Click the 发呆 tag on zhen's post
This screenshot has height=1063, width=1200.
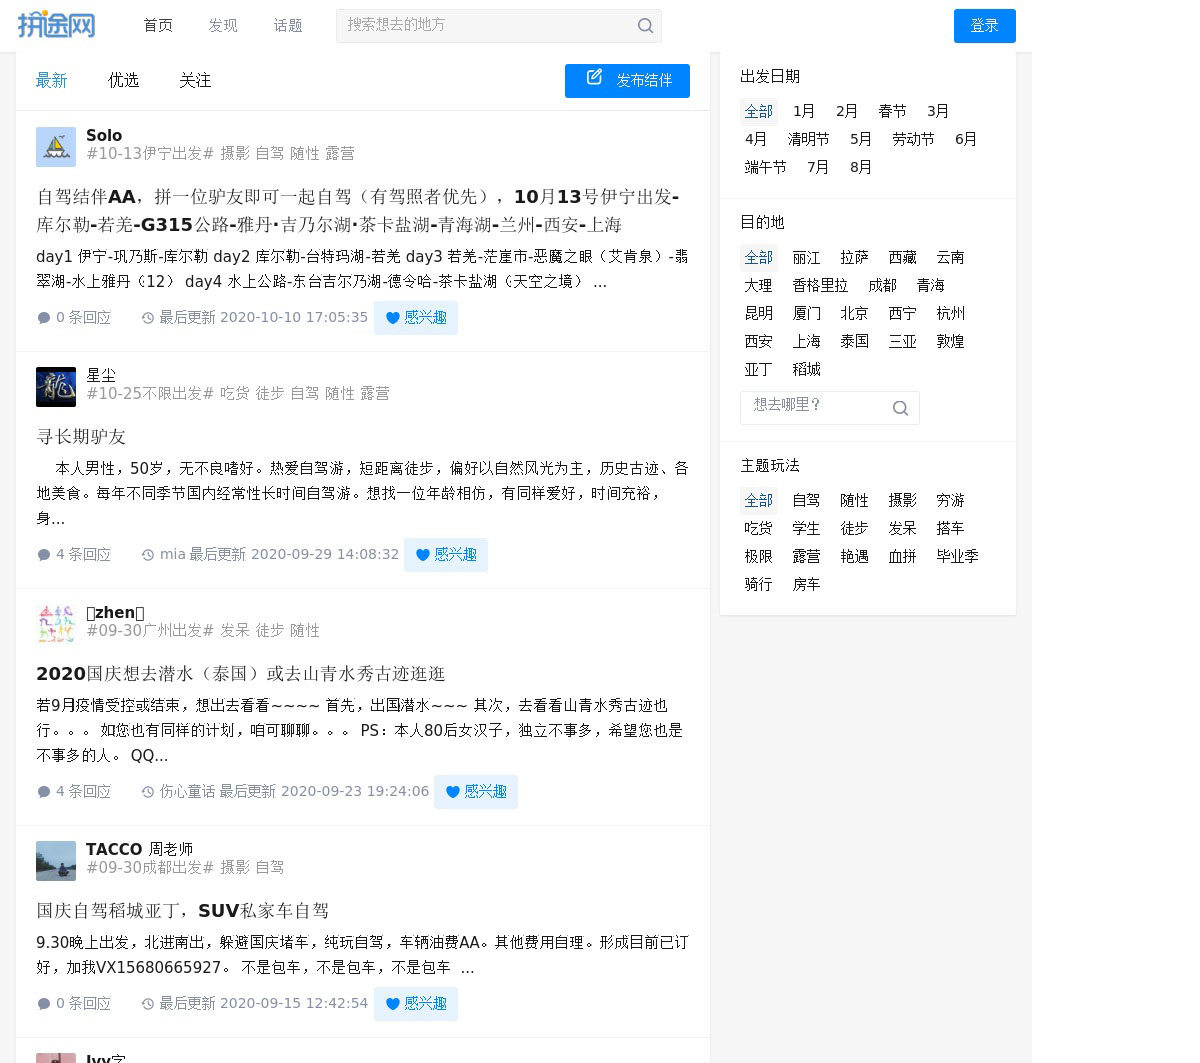pos(235,631)
